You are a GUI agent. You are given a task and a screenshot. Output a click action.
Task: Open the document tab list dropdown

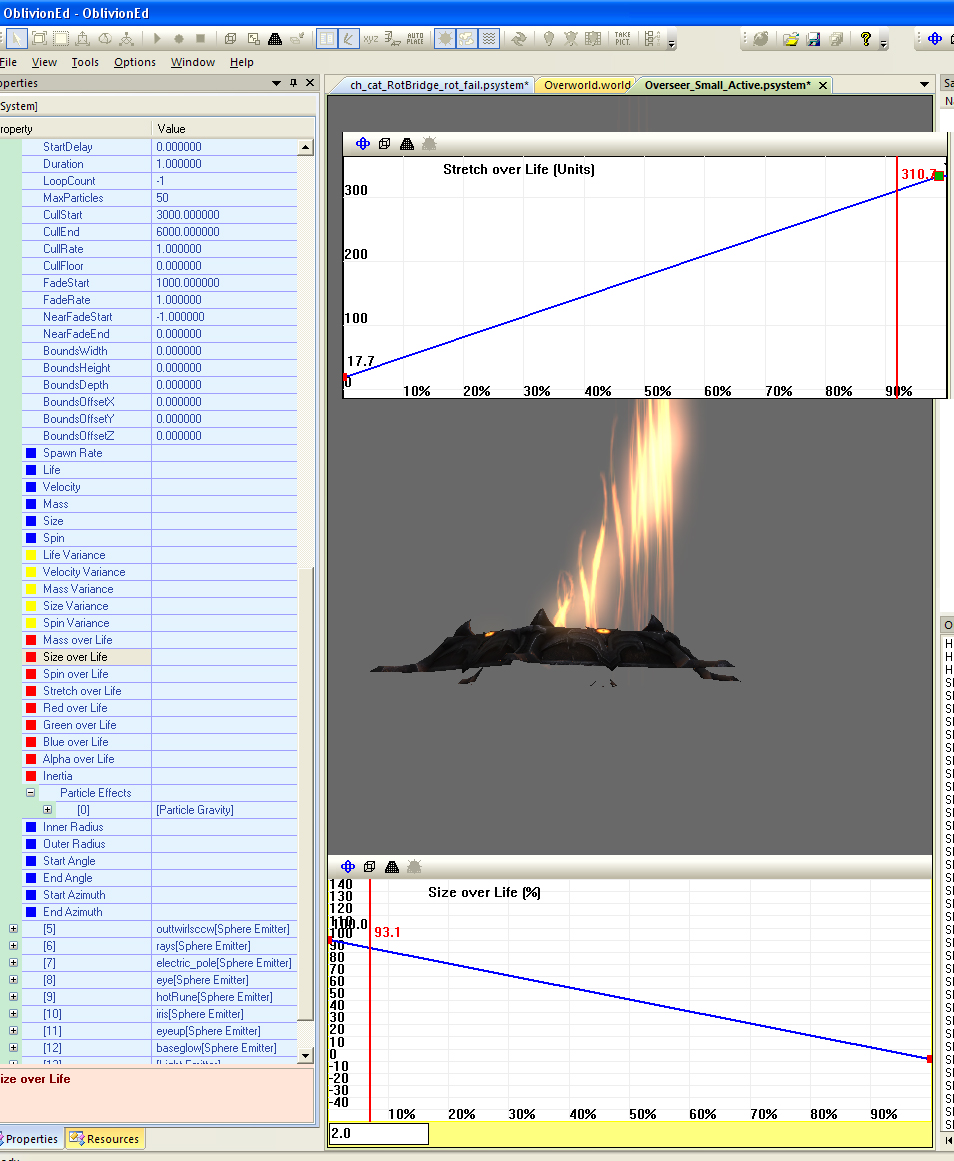click(x=924, y=84)
